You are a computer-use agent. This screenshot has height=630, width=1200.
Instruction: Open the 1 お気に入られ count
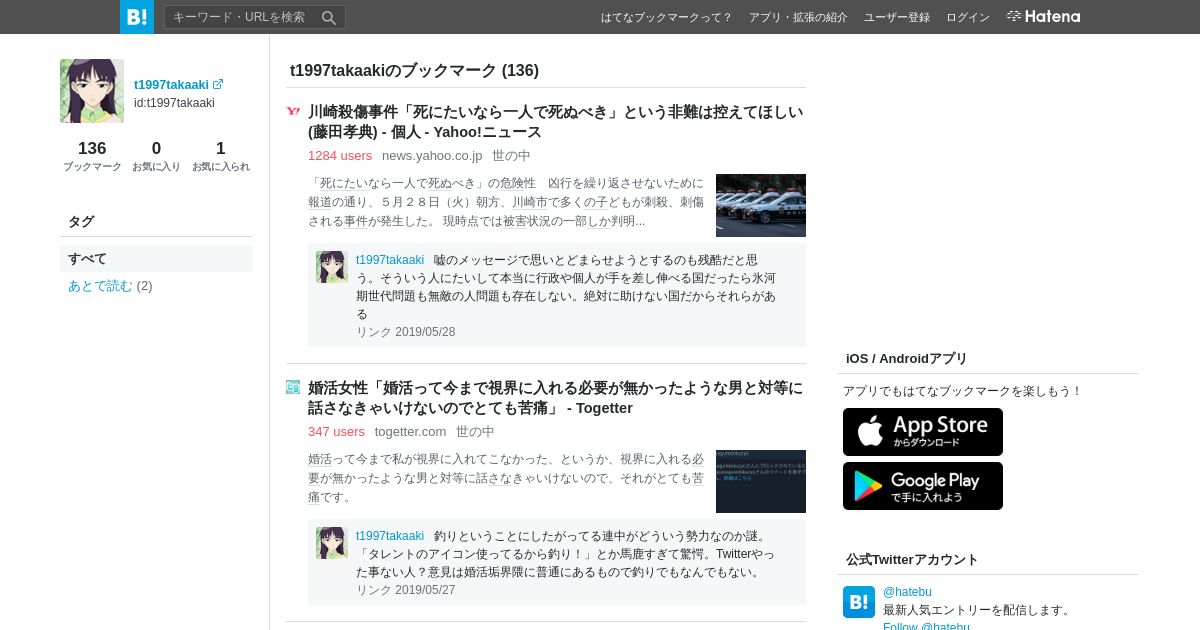pos(221,156)
